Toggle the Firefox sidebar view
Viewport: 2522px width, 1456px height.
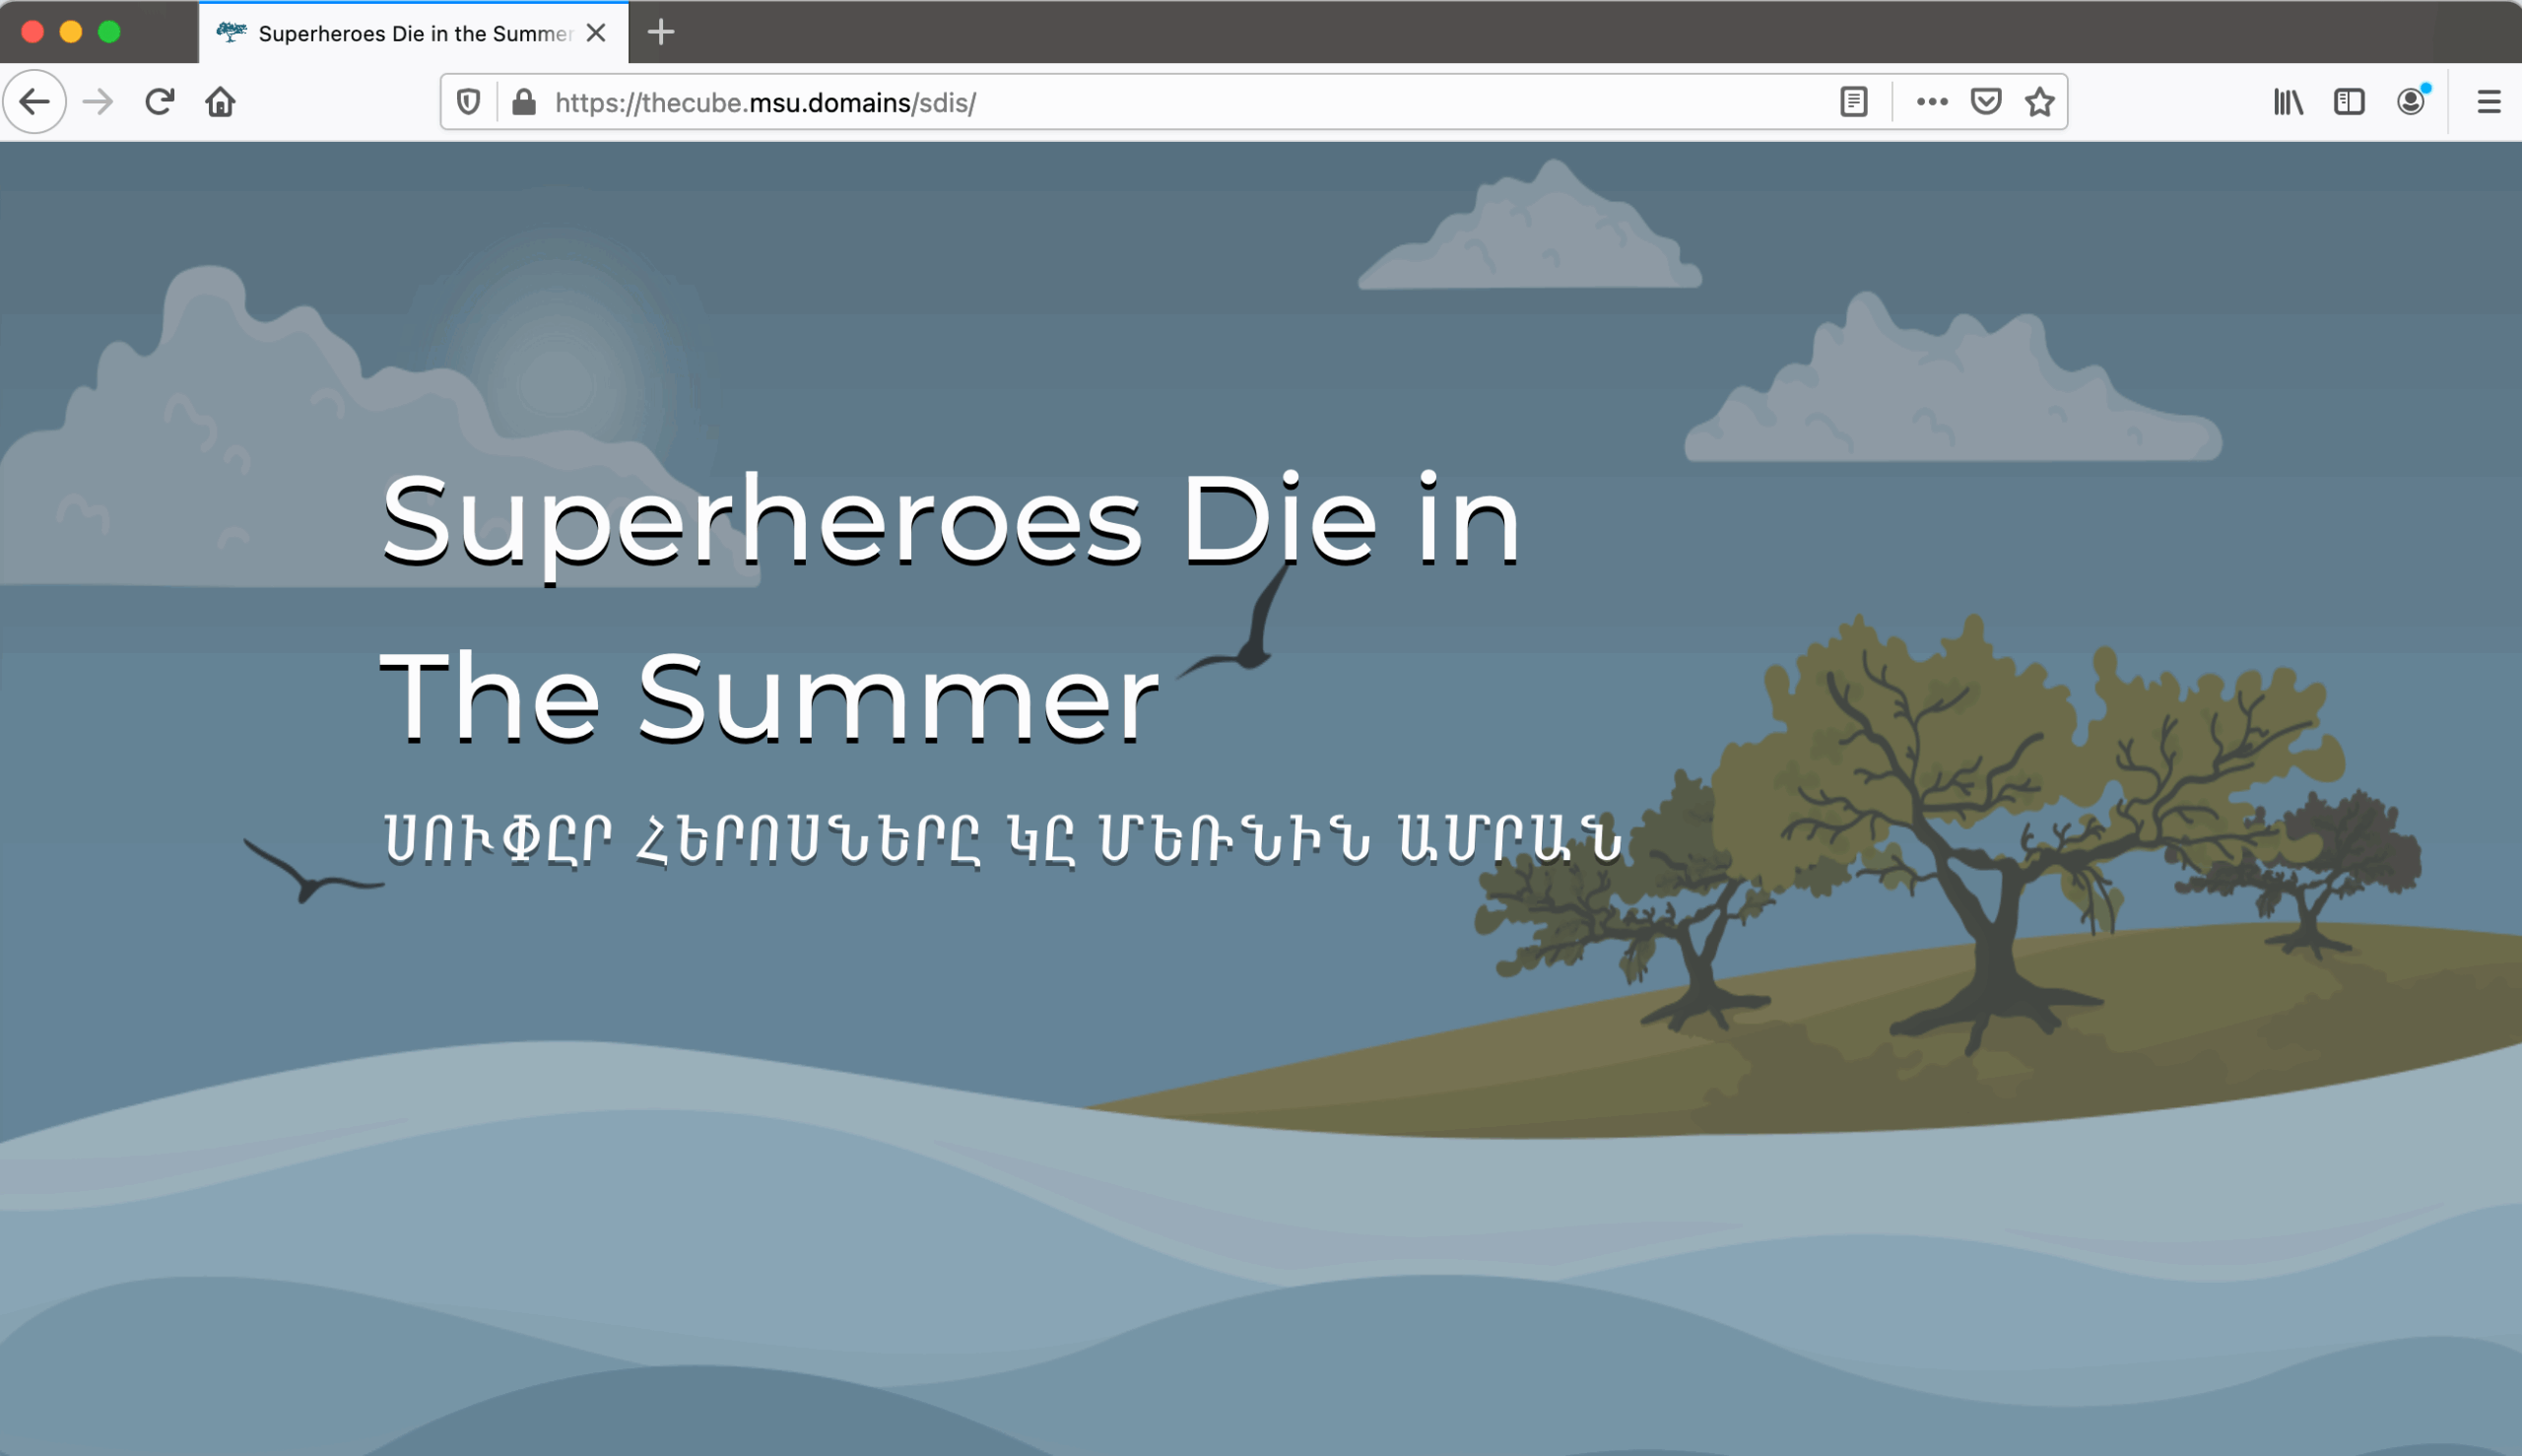click(2348, 102)
